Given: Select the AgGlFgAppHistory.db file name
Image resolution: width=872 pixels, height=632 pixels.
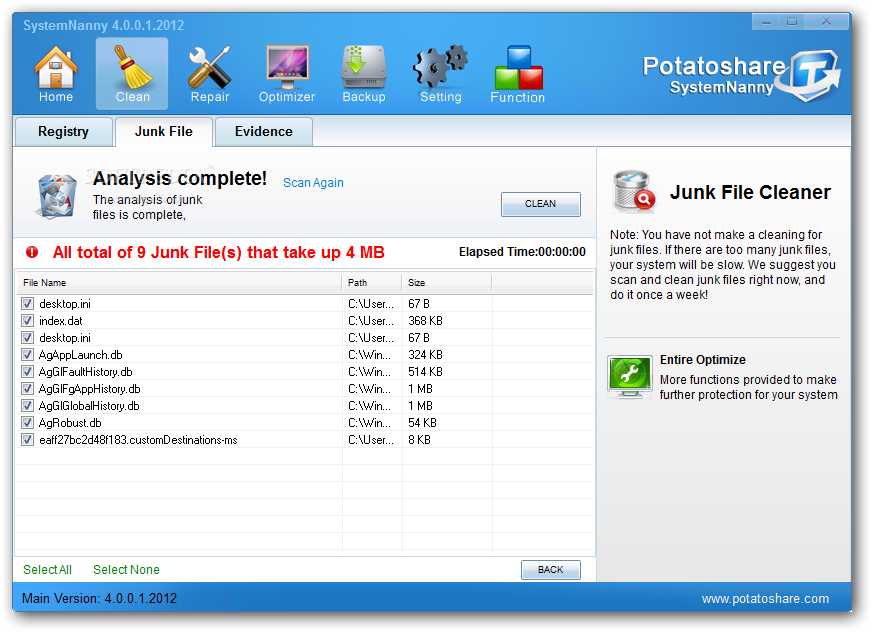Looking at the screenshot, I should [x=90, y=389].
